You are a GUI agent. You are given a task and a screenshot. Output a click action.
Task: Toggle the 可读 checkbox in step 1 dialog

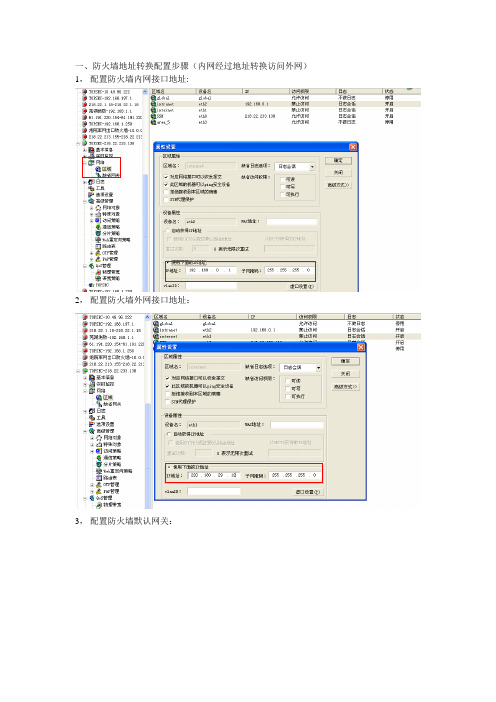tap(282, 180)
